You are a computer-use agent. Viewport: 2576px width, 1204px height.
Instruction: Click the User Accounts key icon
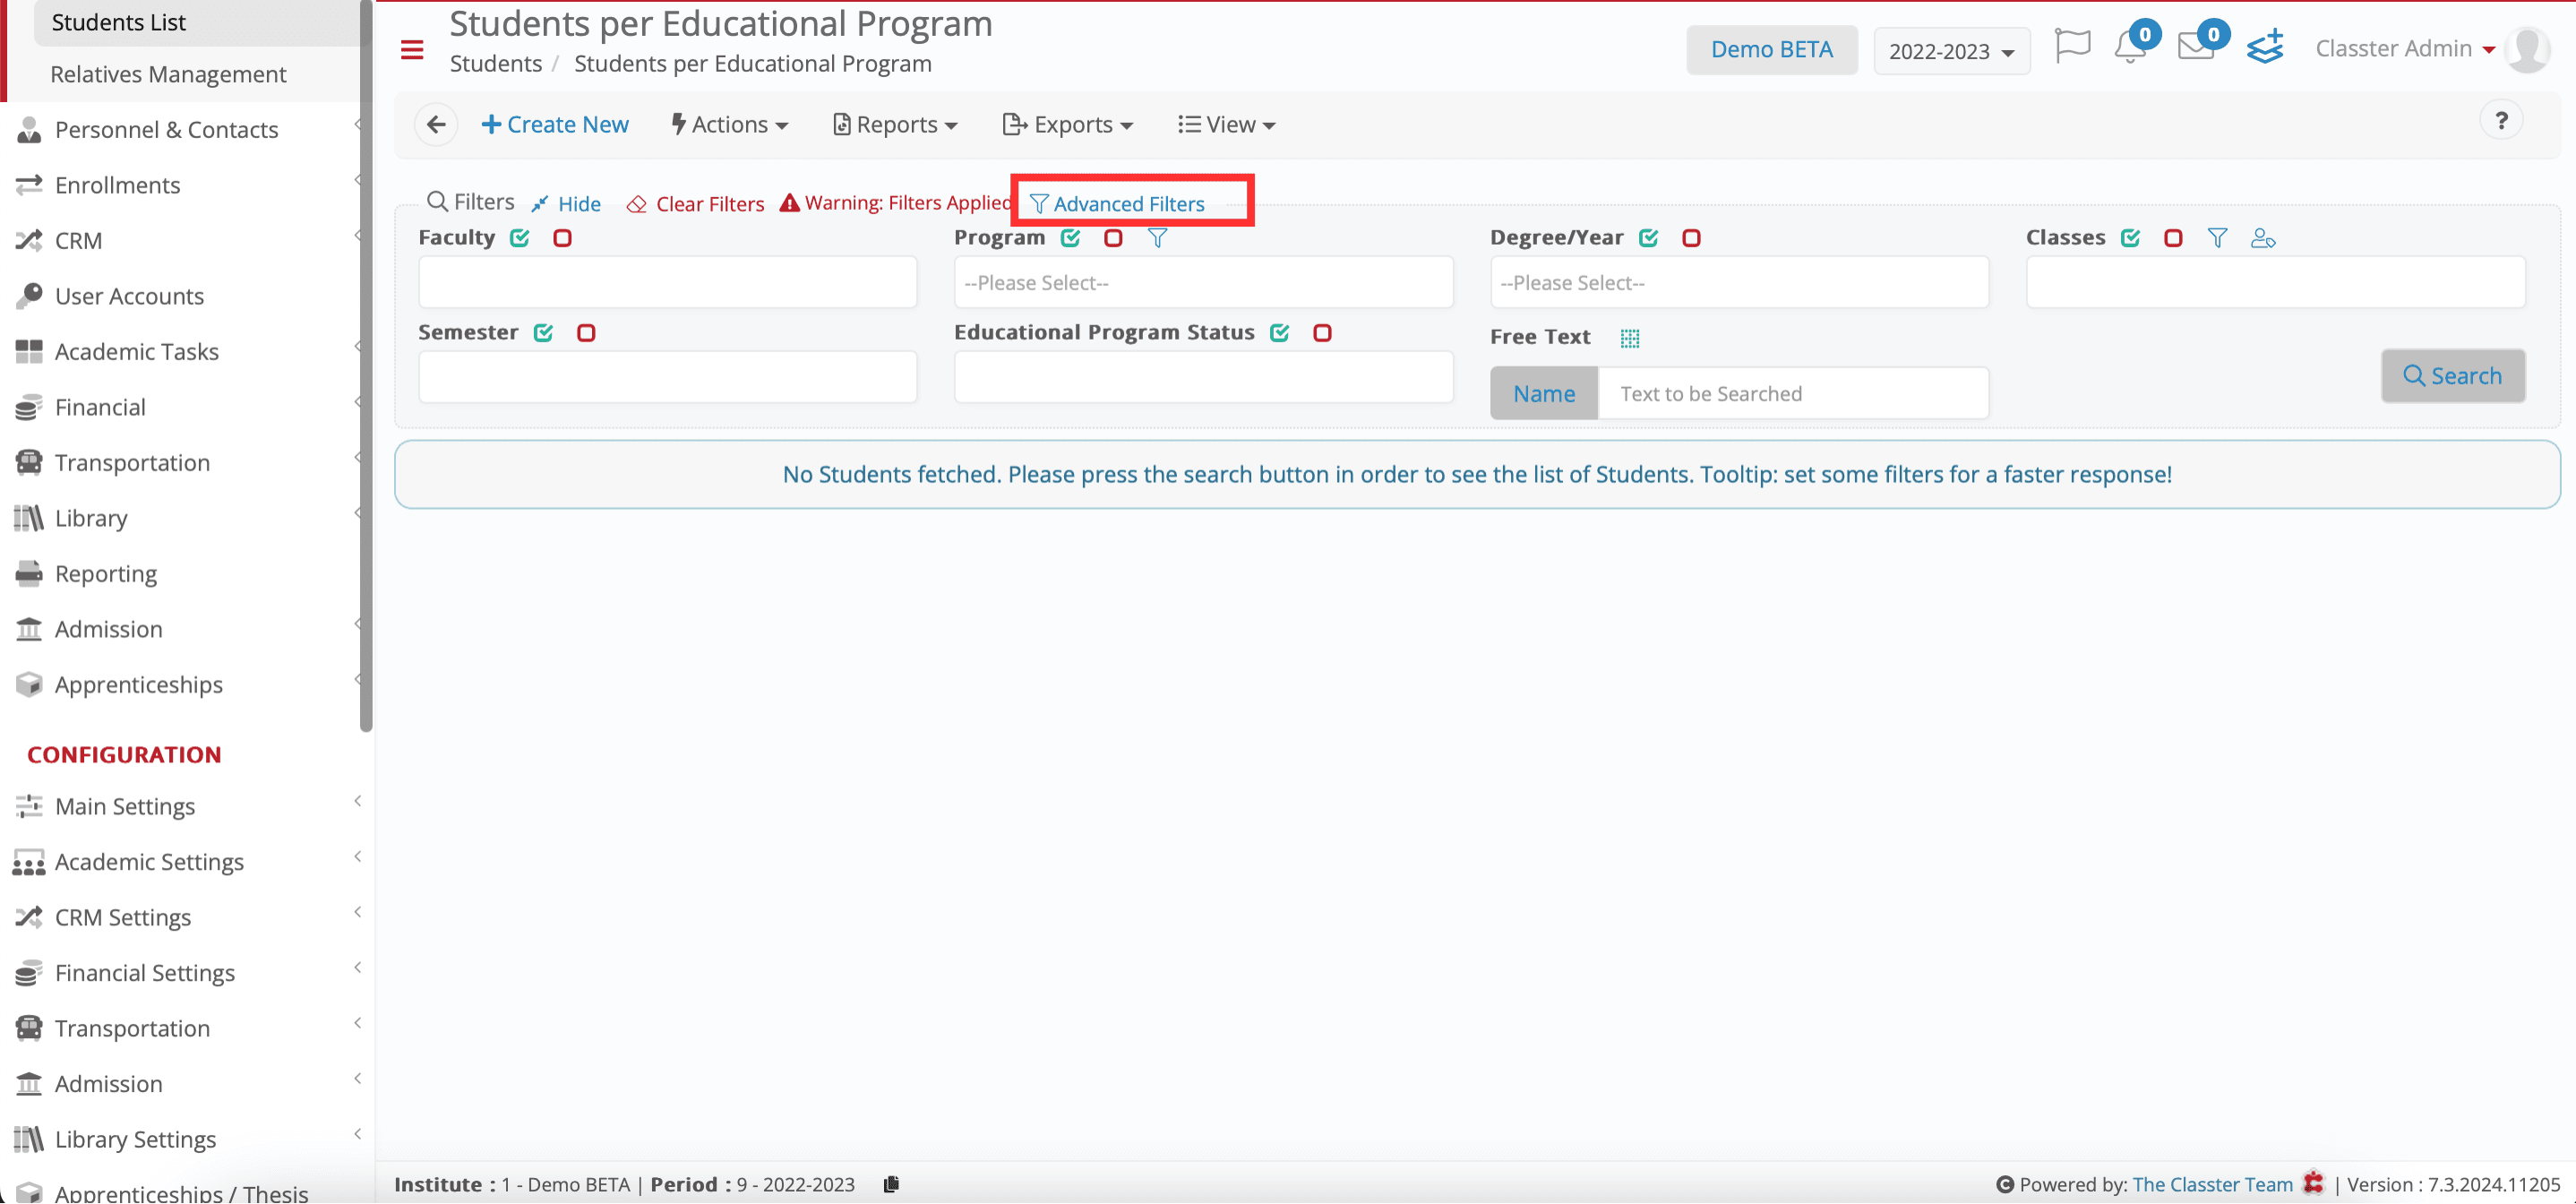[29, 296]
